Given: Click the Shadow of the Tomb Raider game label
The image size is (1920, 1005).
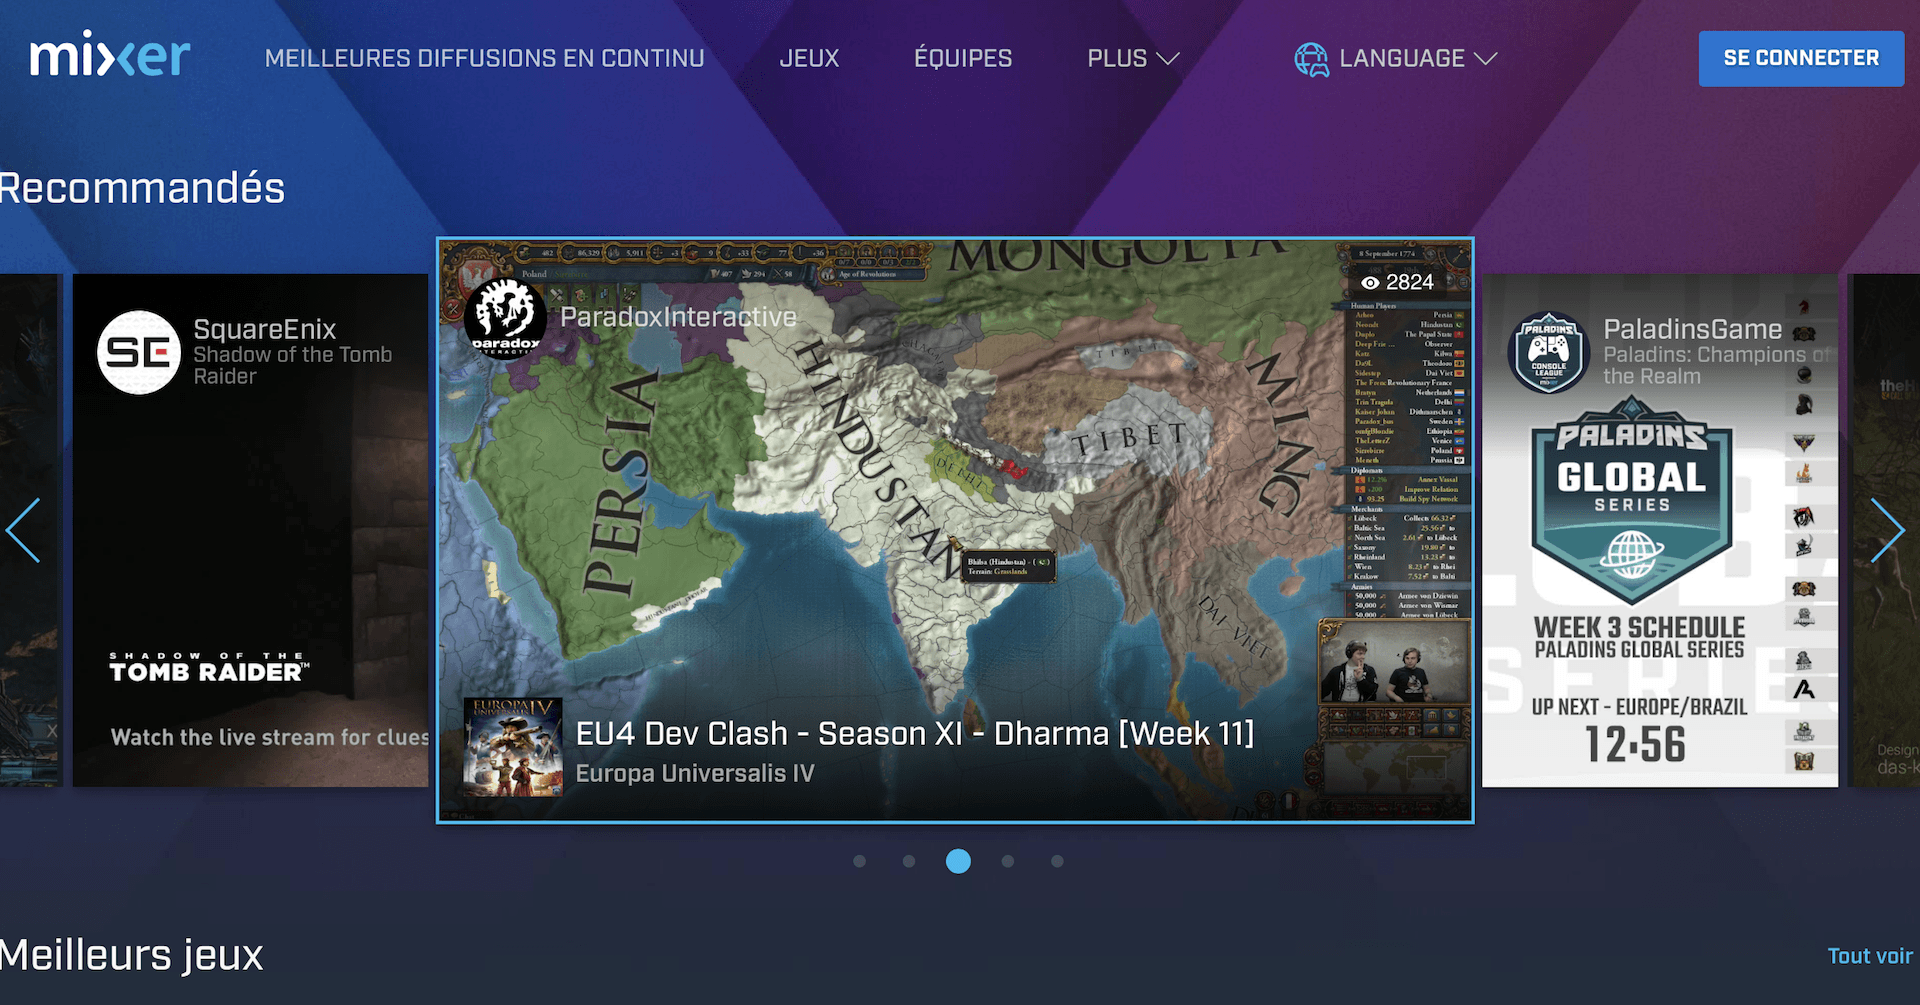Looking at the screenshot, I should click(292, 365).
